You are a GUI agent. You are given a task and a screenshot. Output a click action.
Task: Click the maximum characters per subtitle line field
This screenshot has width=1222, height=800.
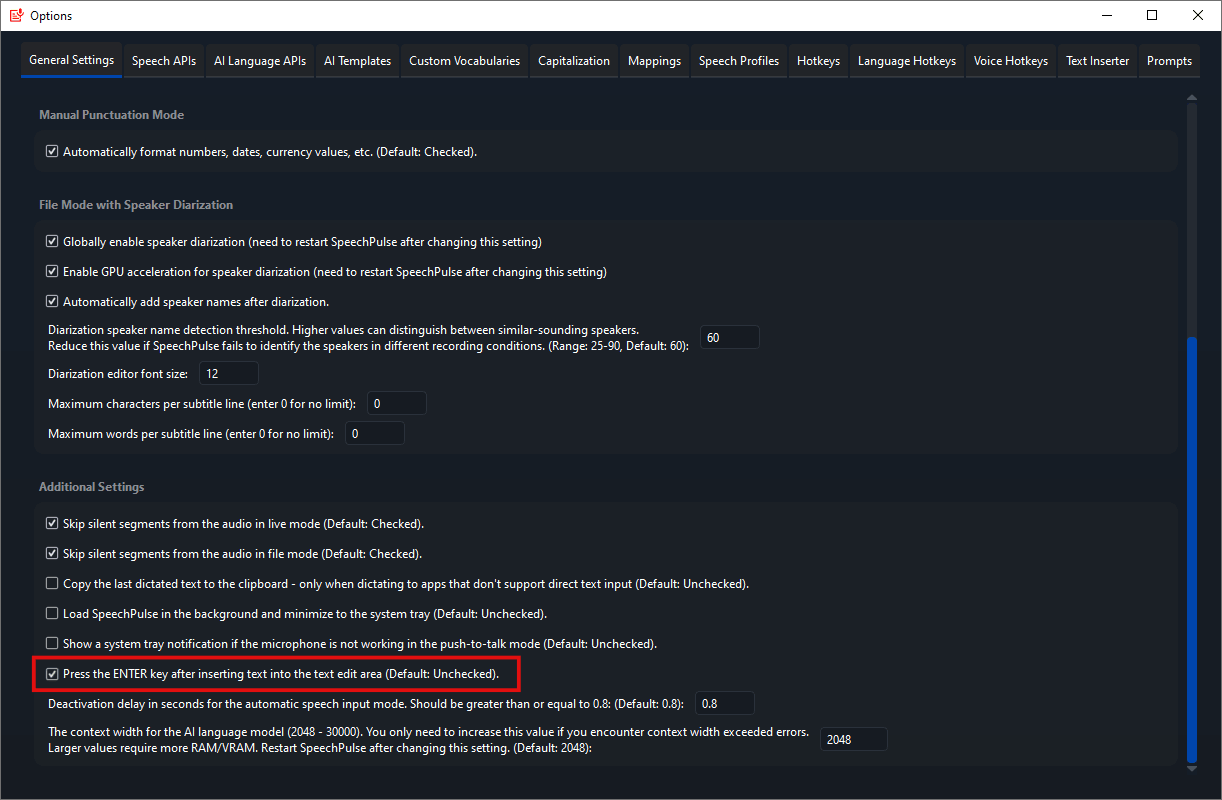pos(397,403)
